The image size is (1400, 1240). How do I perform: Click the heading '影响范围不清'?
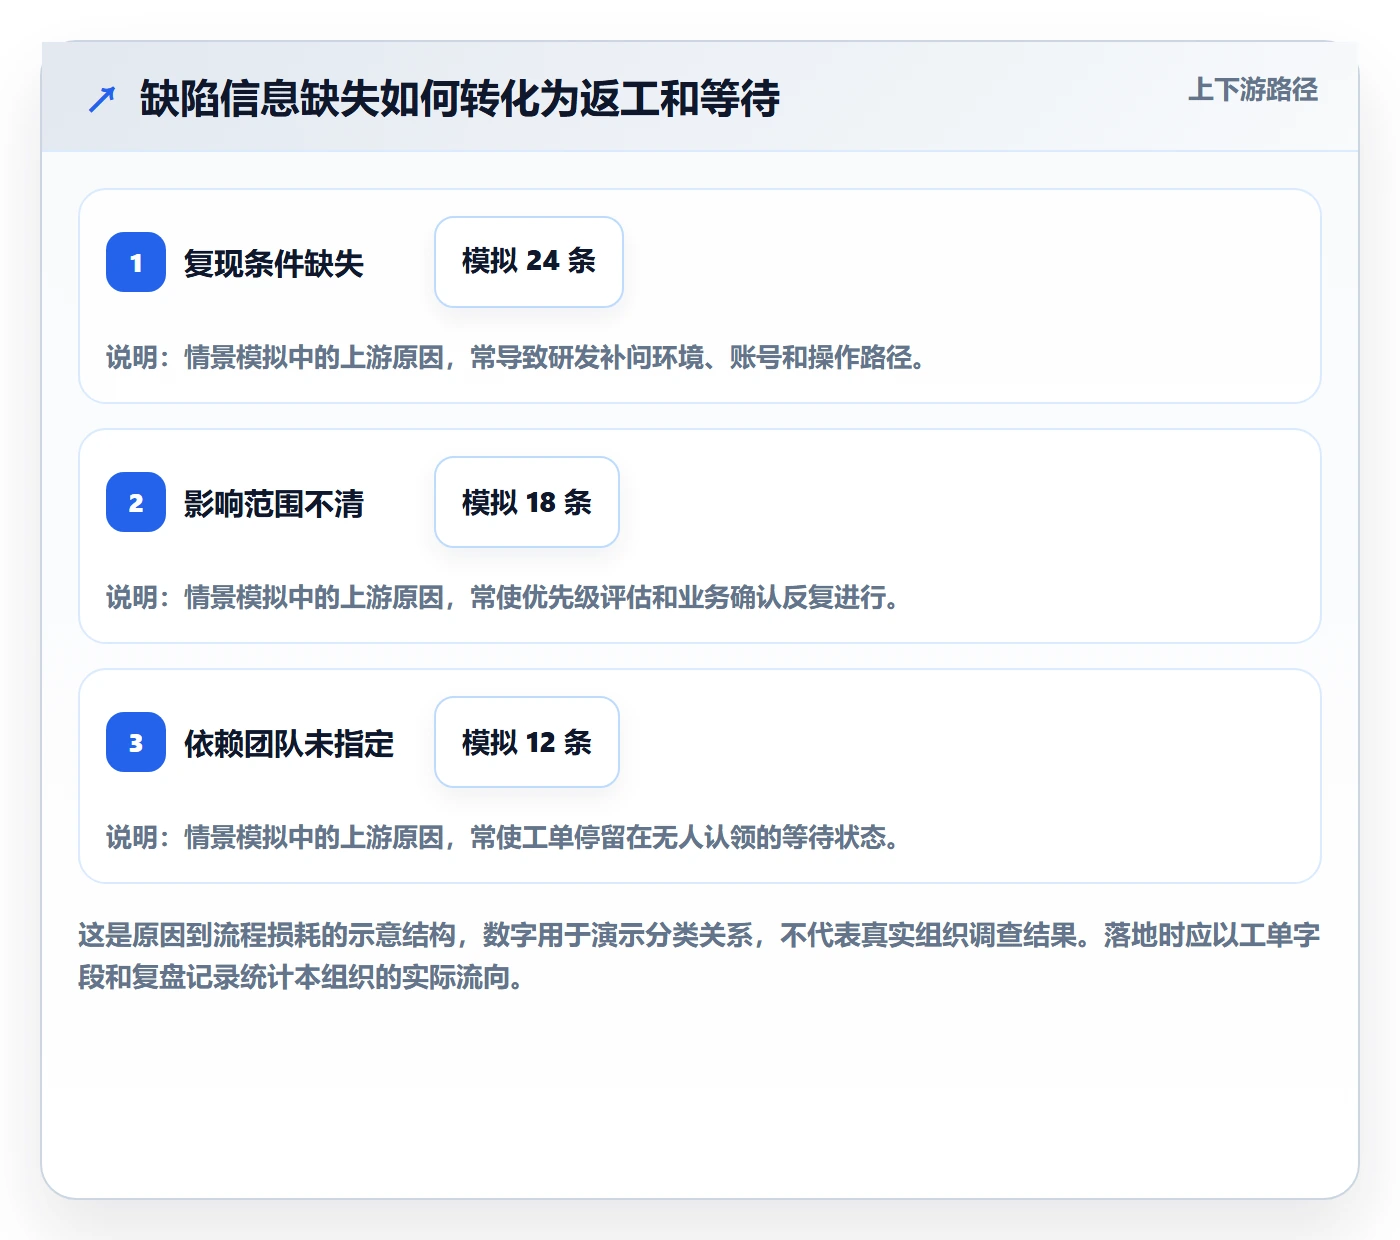(274, 503)
